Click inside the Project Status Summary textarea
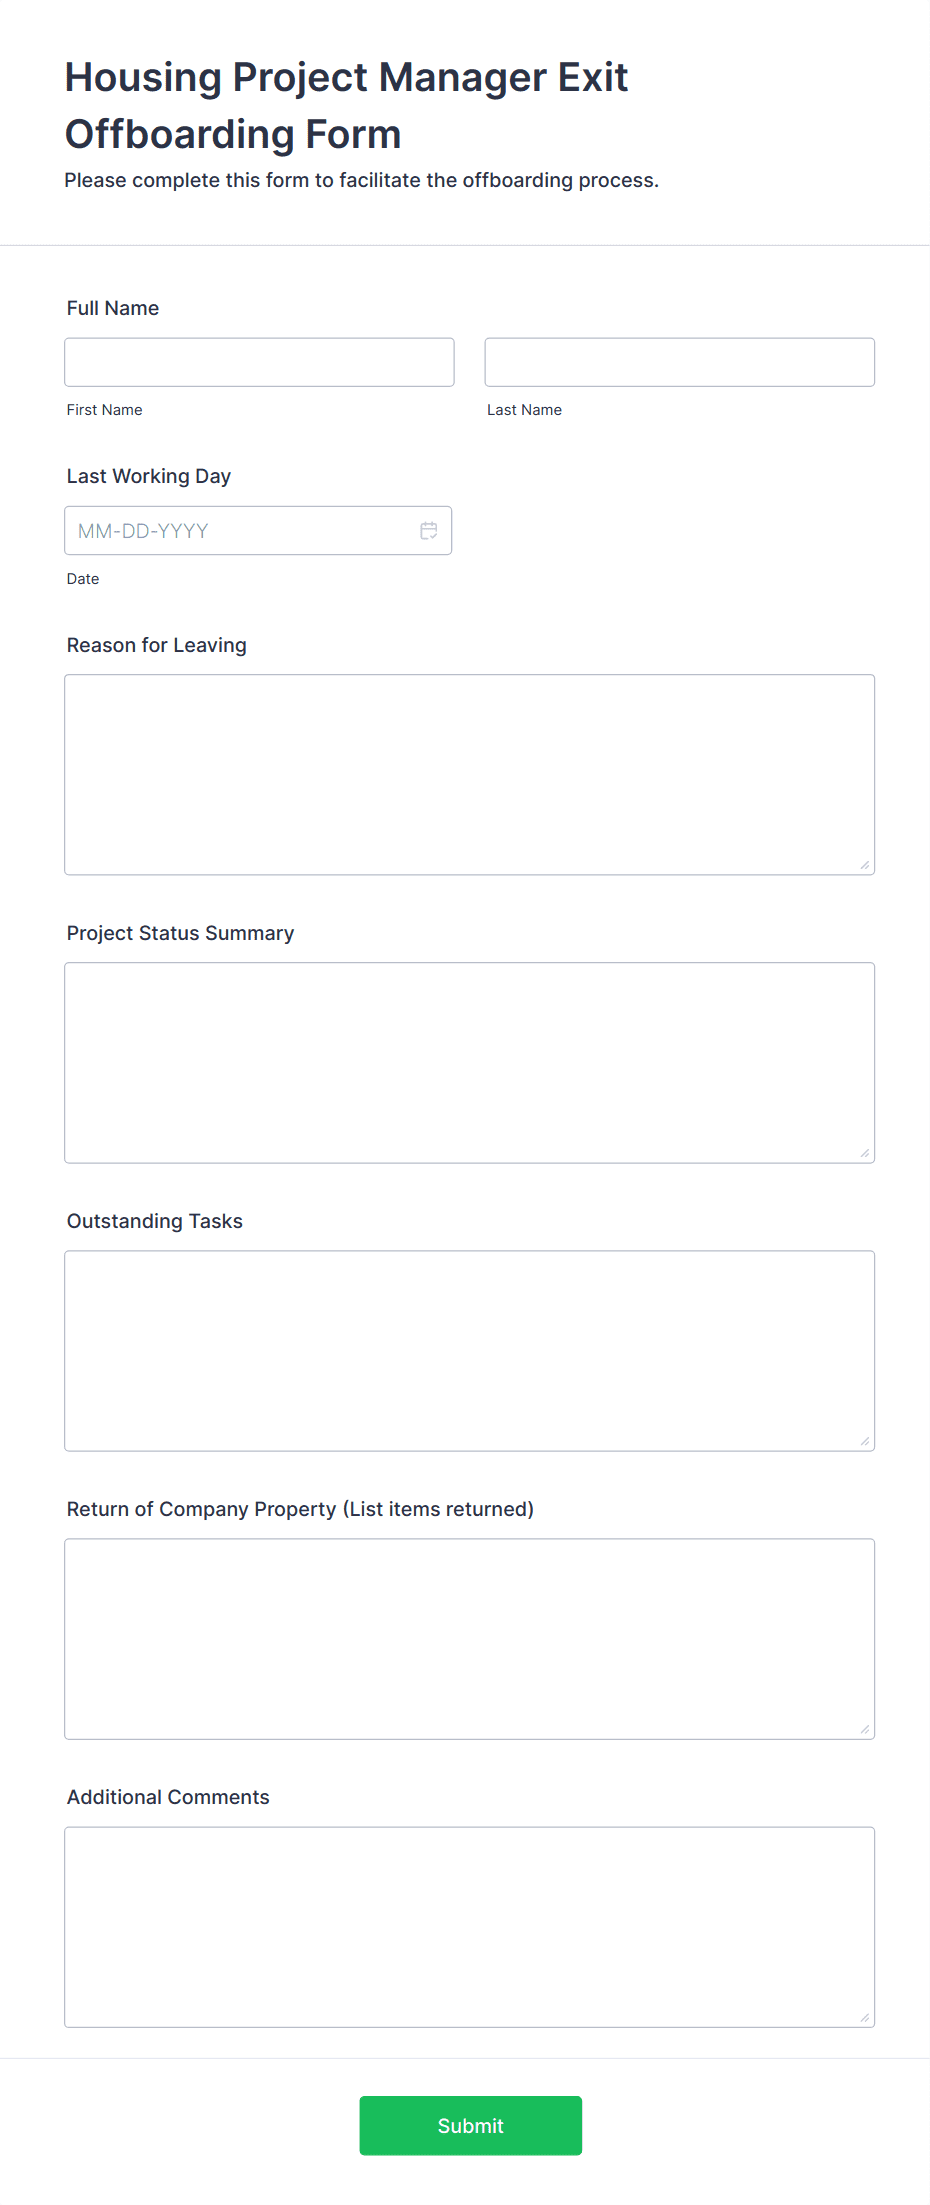 tap(469, 1060)
